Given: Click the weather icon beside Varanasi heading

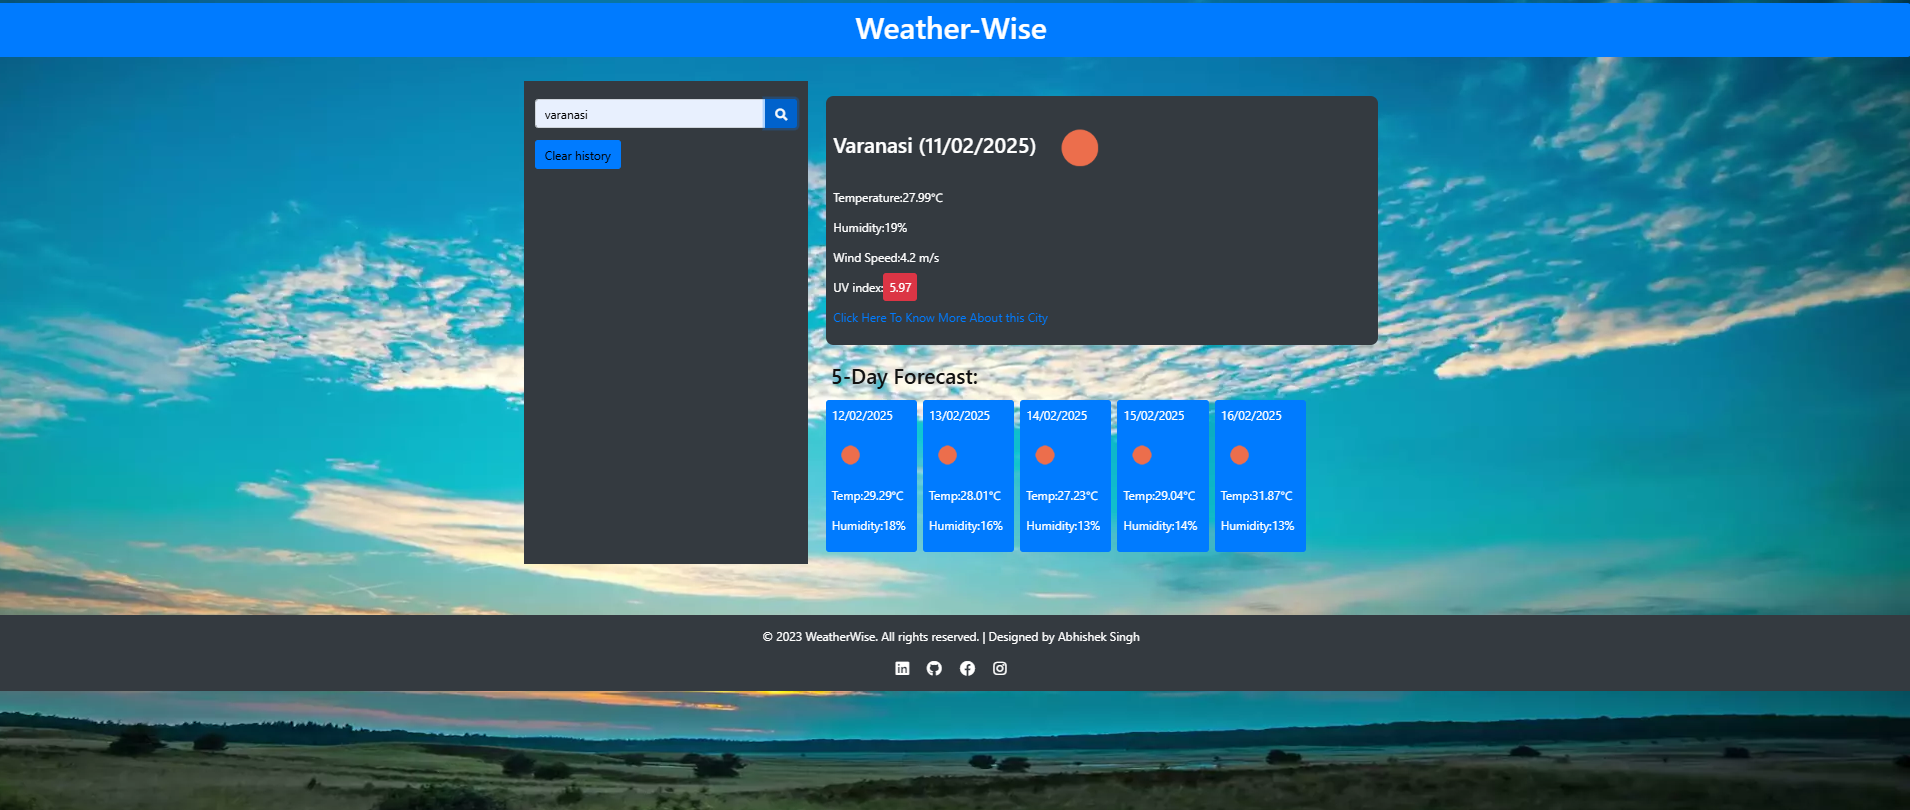Looking at the screenshot, I should [x=1079, y=147].
